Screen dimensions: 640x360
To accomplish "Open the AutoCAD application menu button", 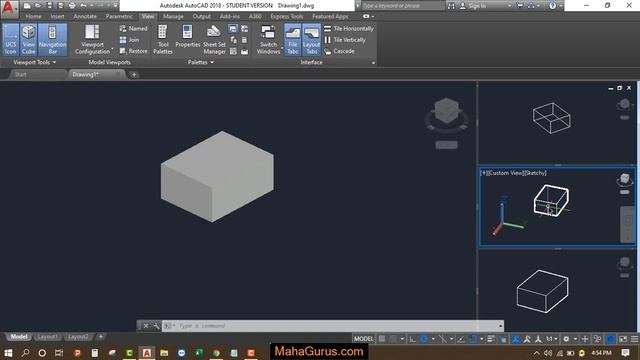I will pos(8,8).
